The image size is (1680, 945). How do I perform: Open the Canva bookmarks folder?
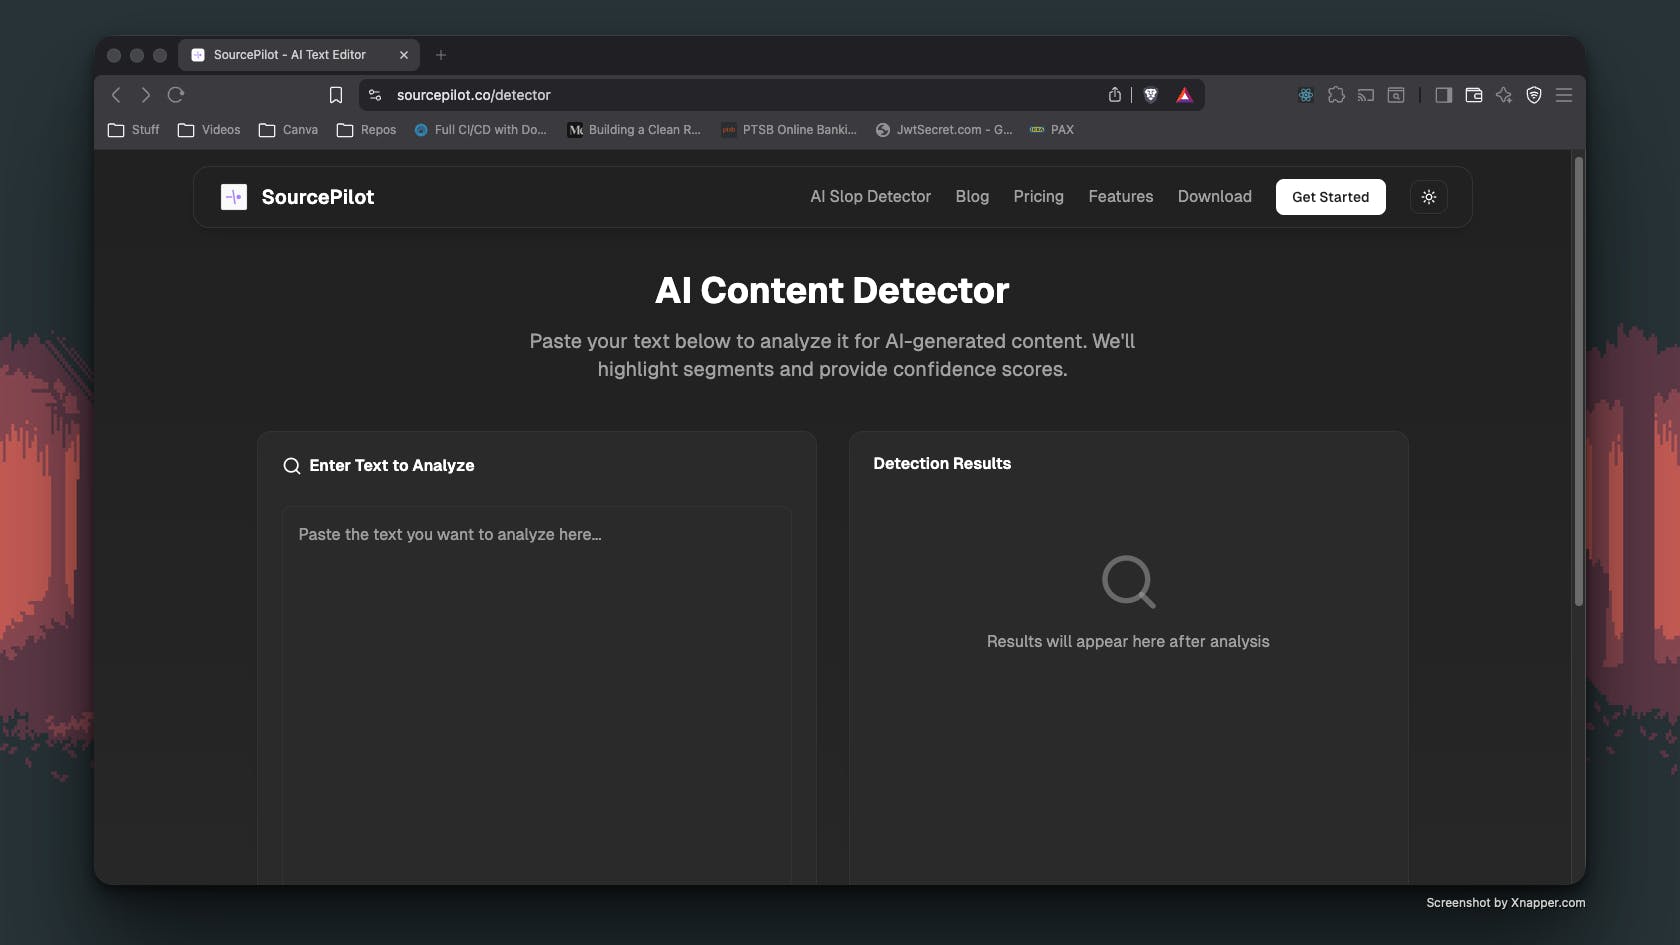pyautogui.click(x=288, y=130)
